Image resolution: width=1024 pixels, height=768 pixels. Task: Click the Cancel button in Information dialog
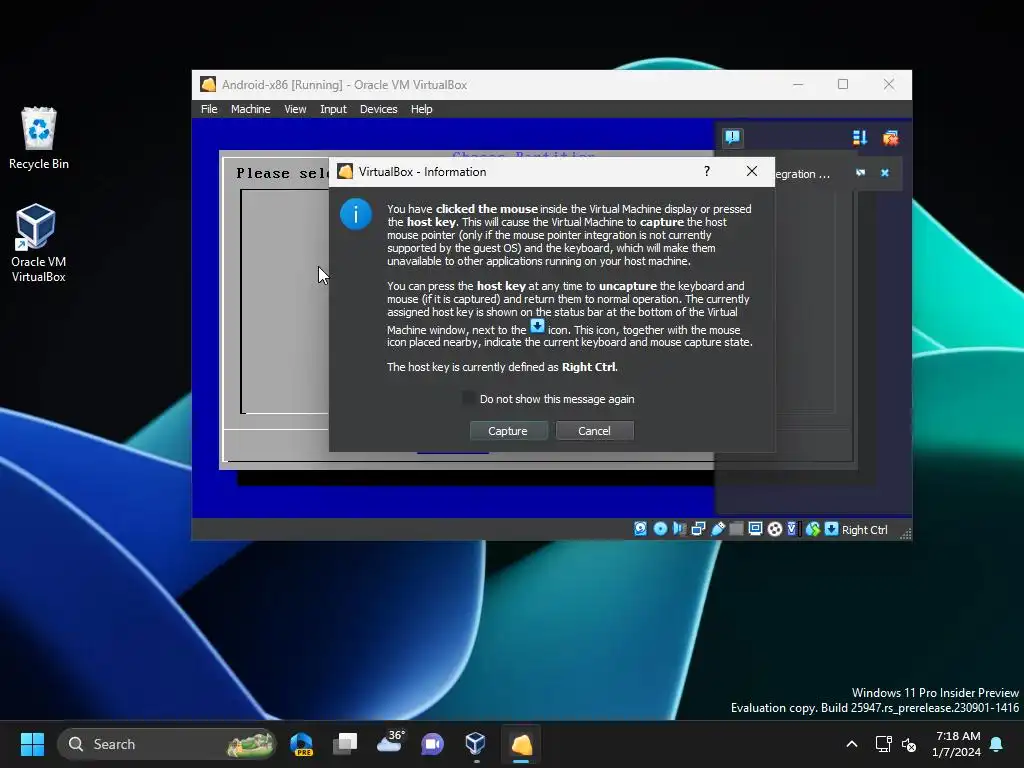tap(594, 430)
